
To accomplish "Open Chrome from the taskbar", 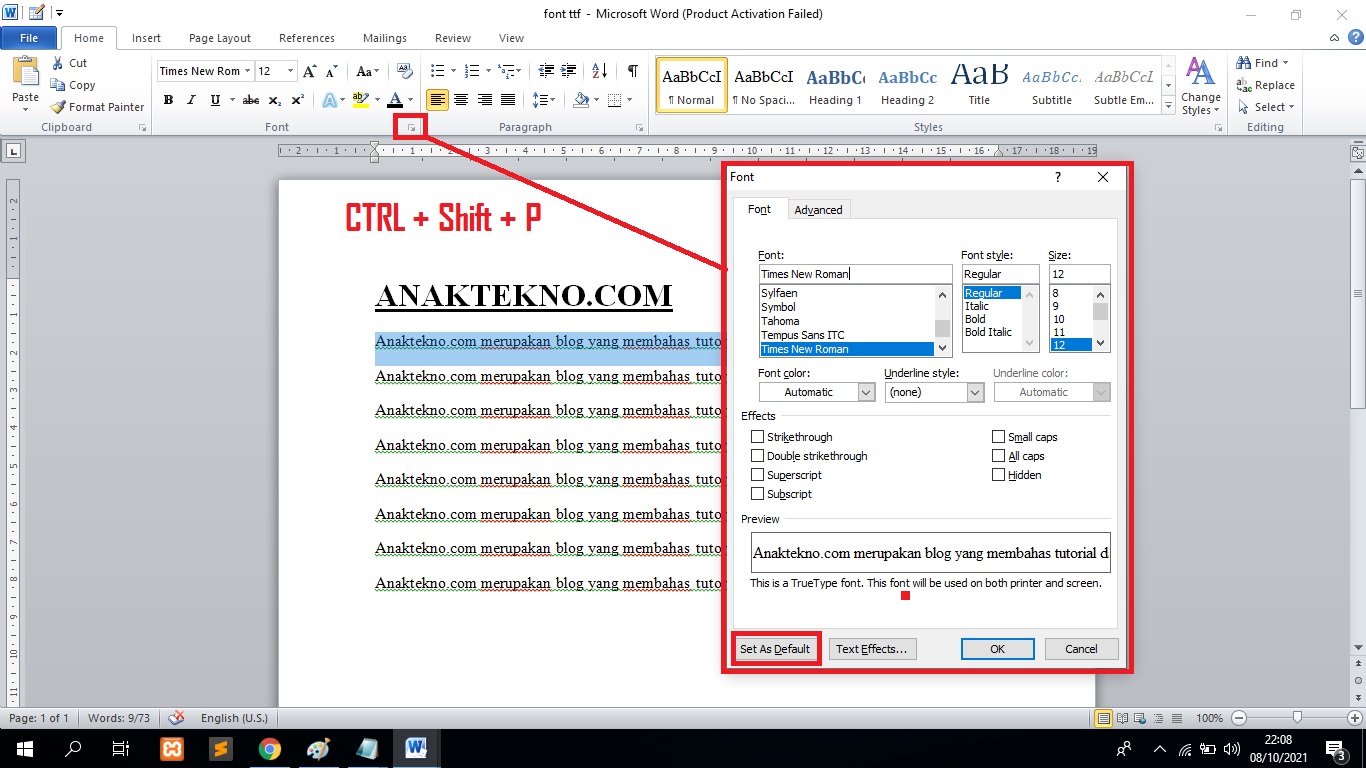I will (269, 748).
